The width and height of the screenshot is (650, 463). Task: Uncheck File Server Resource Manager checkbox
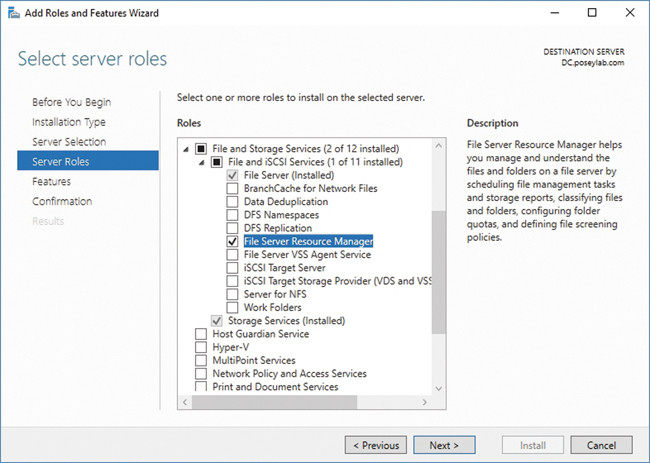tap(233, 241)
